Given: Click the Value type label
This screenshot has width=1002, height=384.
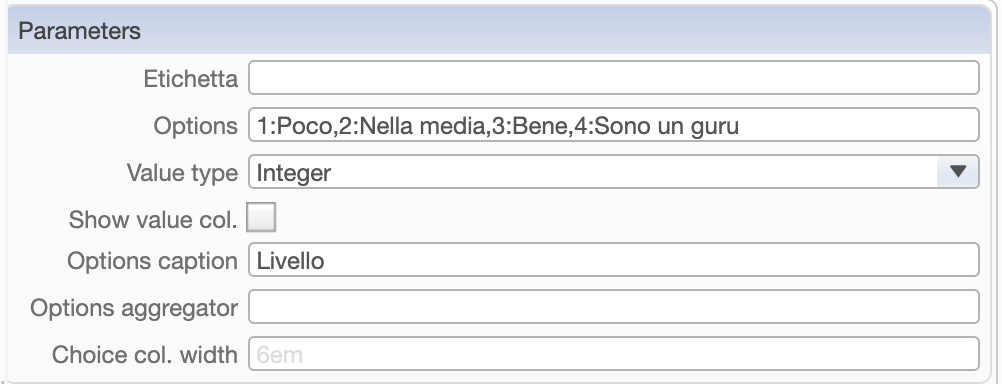Looking at the screenshot, I should coord(182,173).
